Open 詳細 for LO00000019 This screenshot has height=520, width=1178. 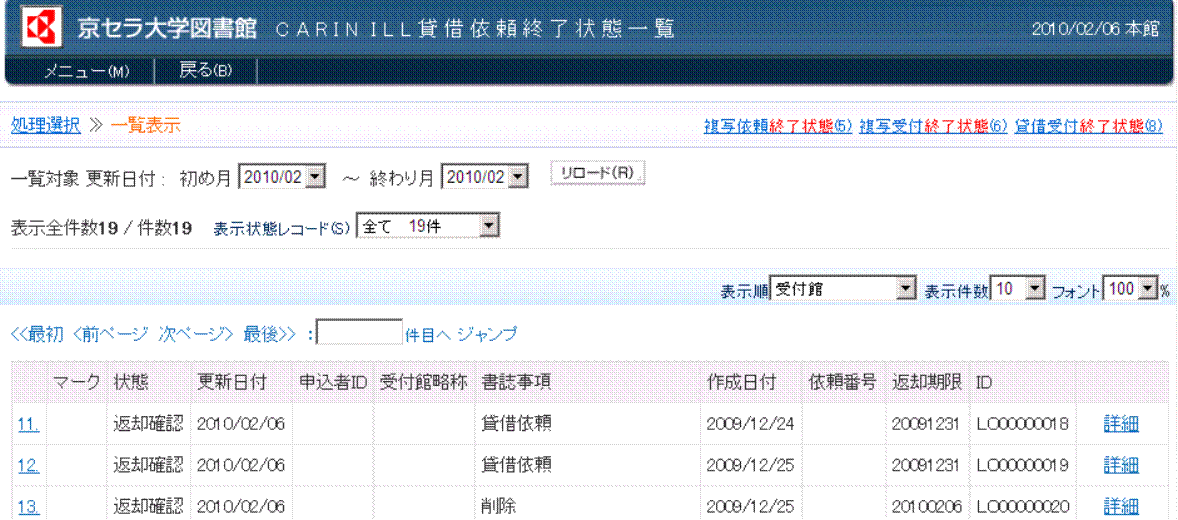point(1121,466)
